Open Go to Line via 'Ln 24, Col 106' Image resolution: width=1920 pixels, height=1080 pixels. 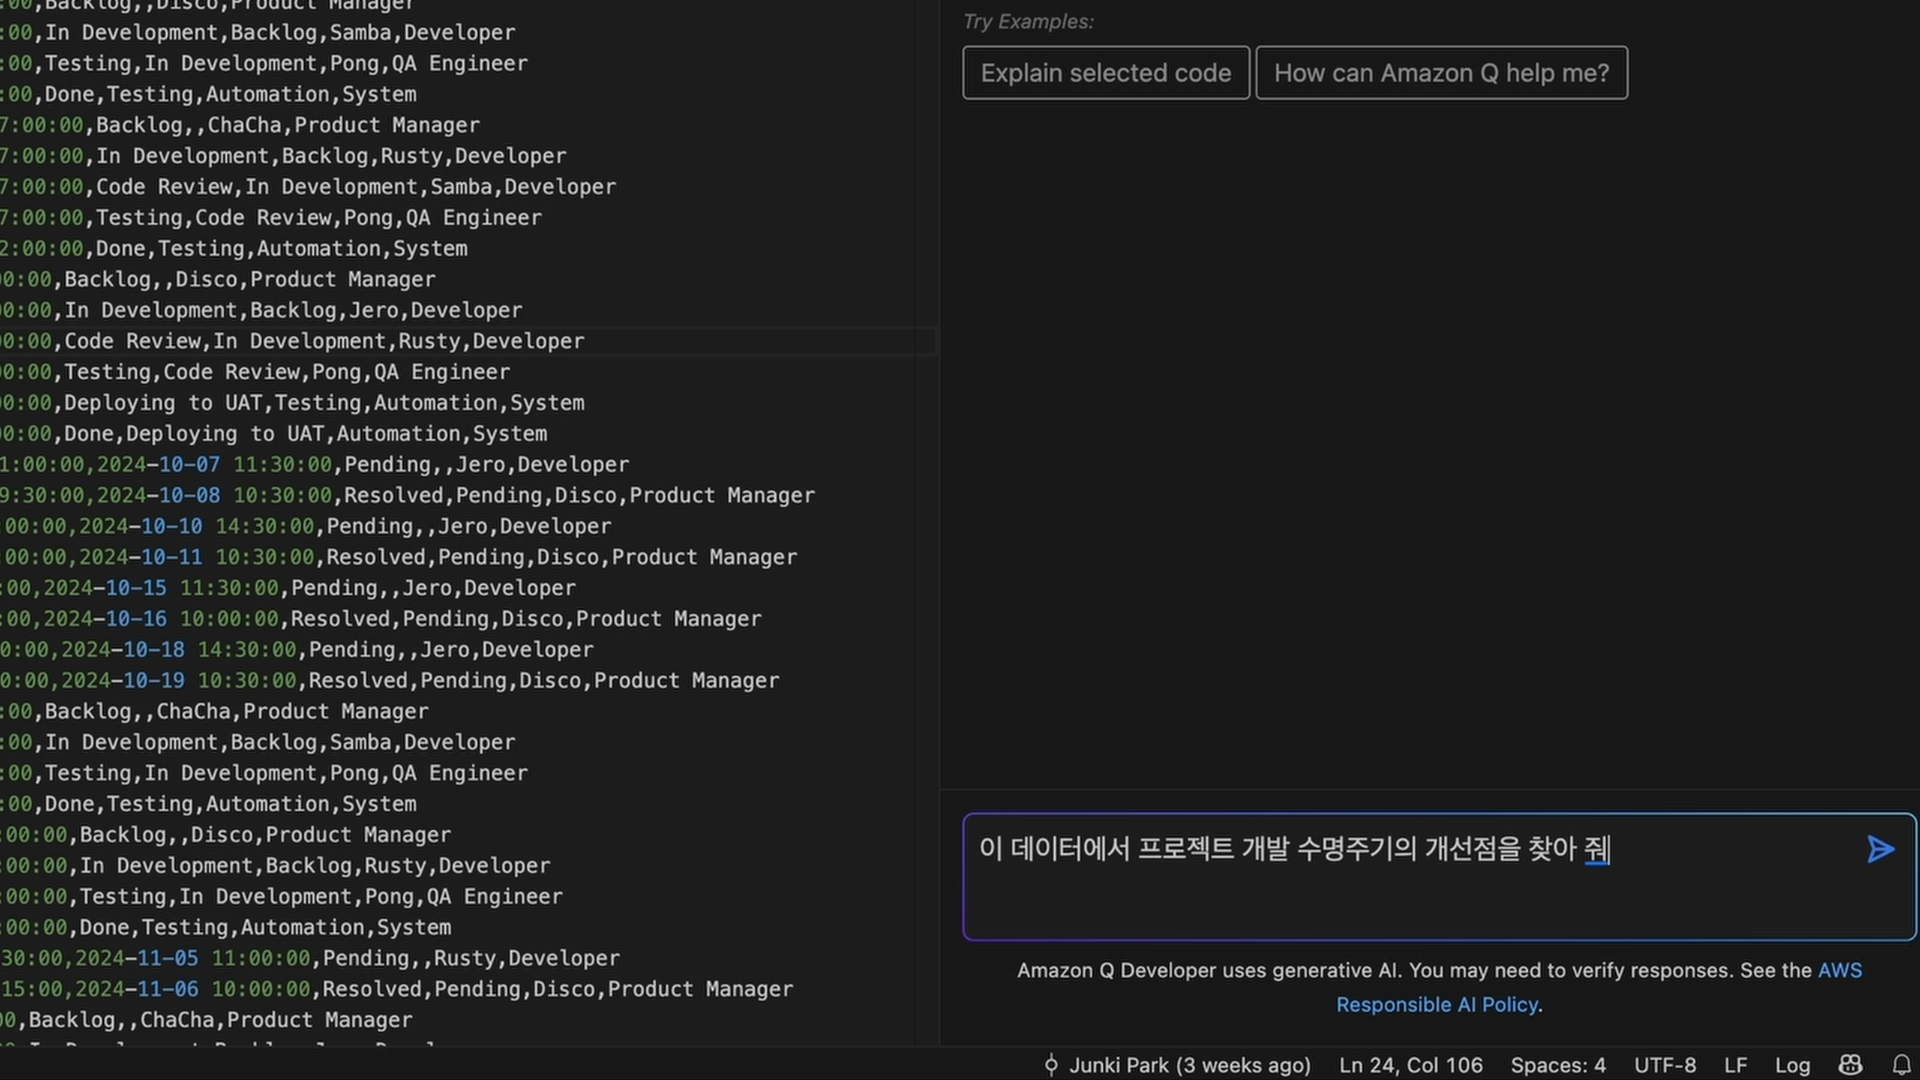[1410, 1065]
